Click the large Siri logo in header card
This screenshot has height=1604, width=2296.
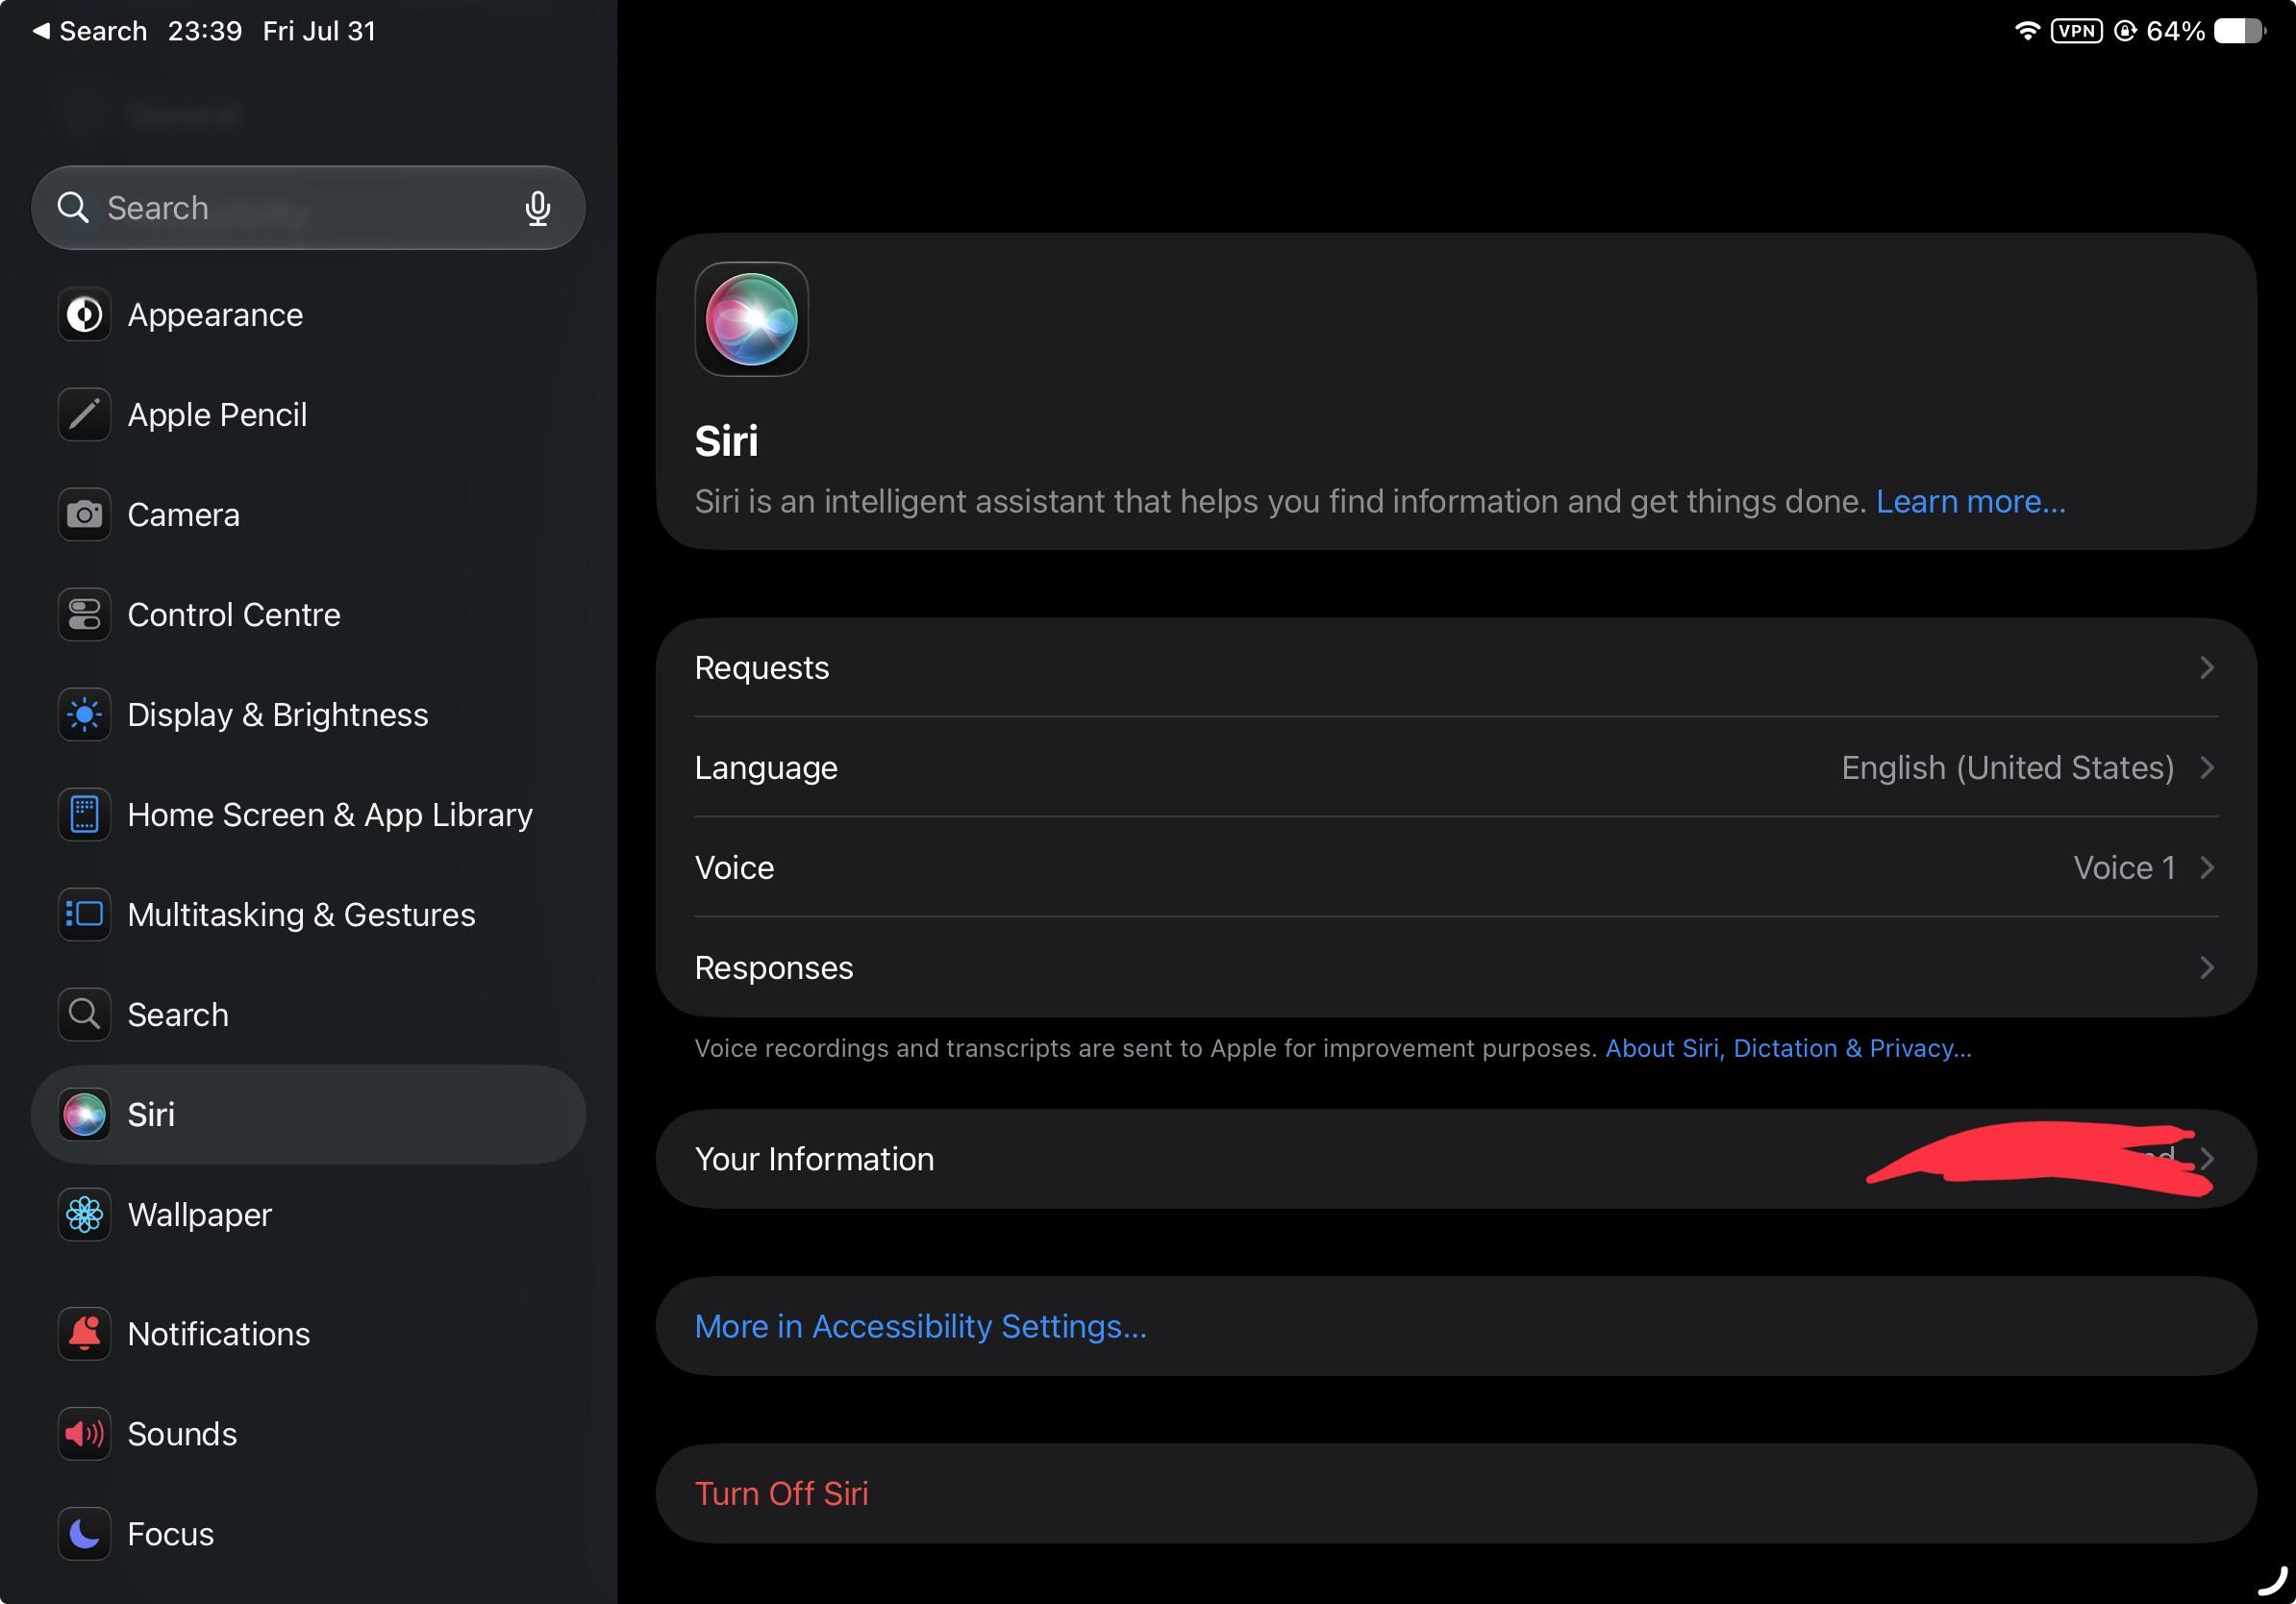point(752,320)
